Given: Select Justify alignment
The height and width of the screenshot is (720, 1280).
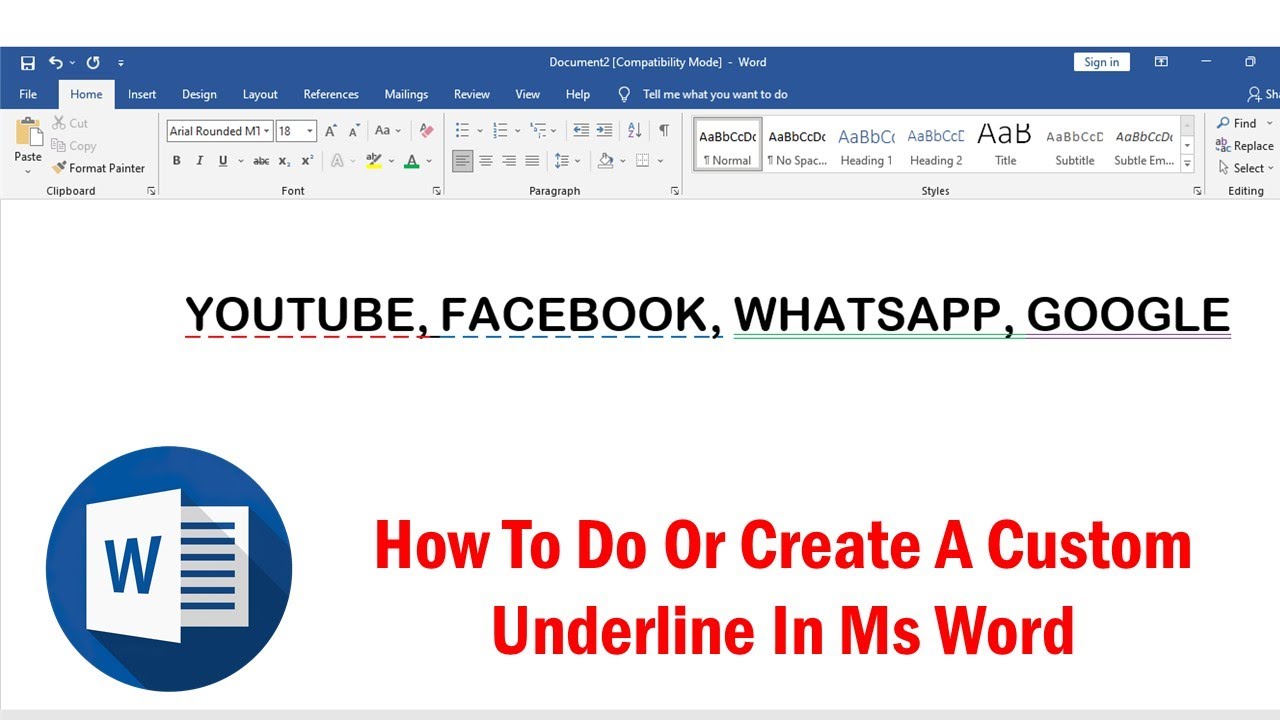Looking at the screenshot, I should [x=532, y=161].
